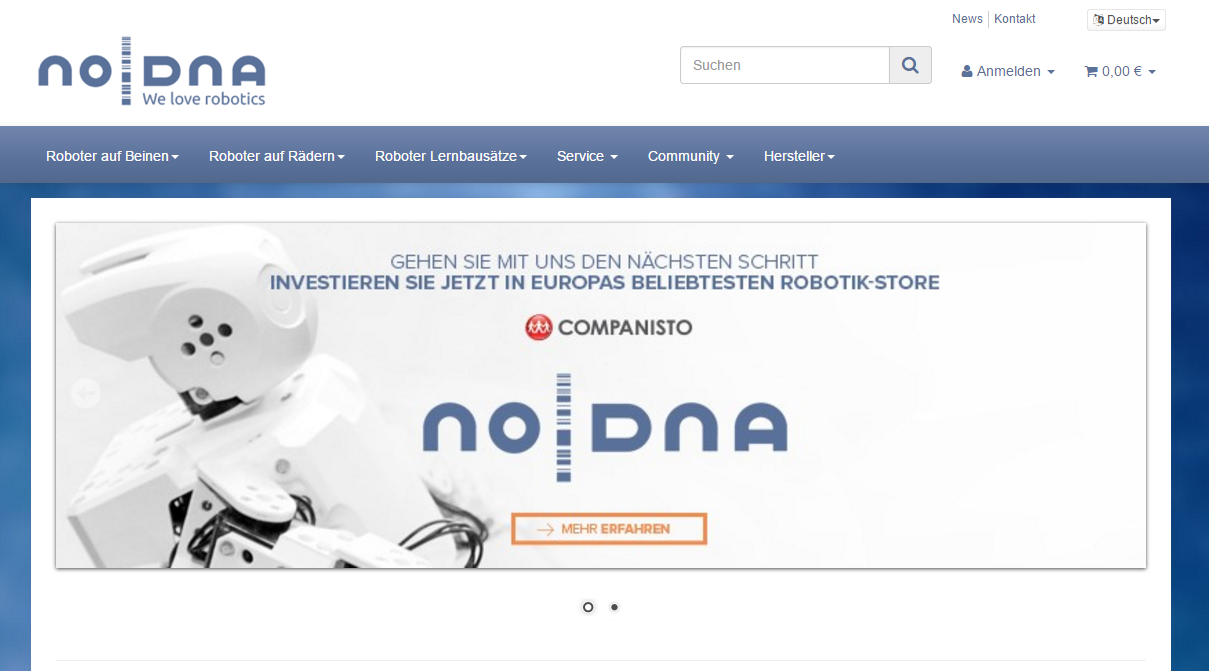Open the Roboter Lernbausätze menu
Image resolution: width=1209 pixels, height=671 pixels.
click(451, 156)
